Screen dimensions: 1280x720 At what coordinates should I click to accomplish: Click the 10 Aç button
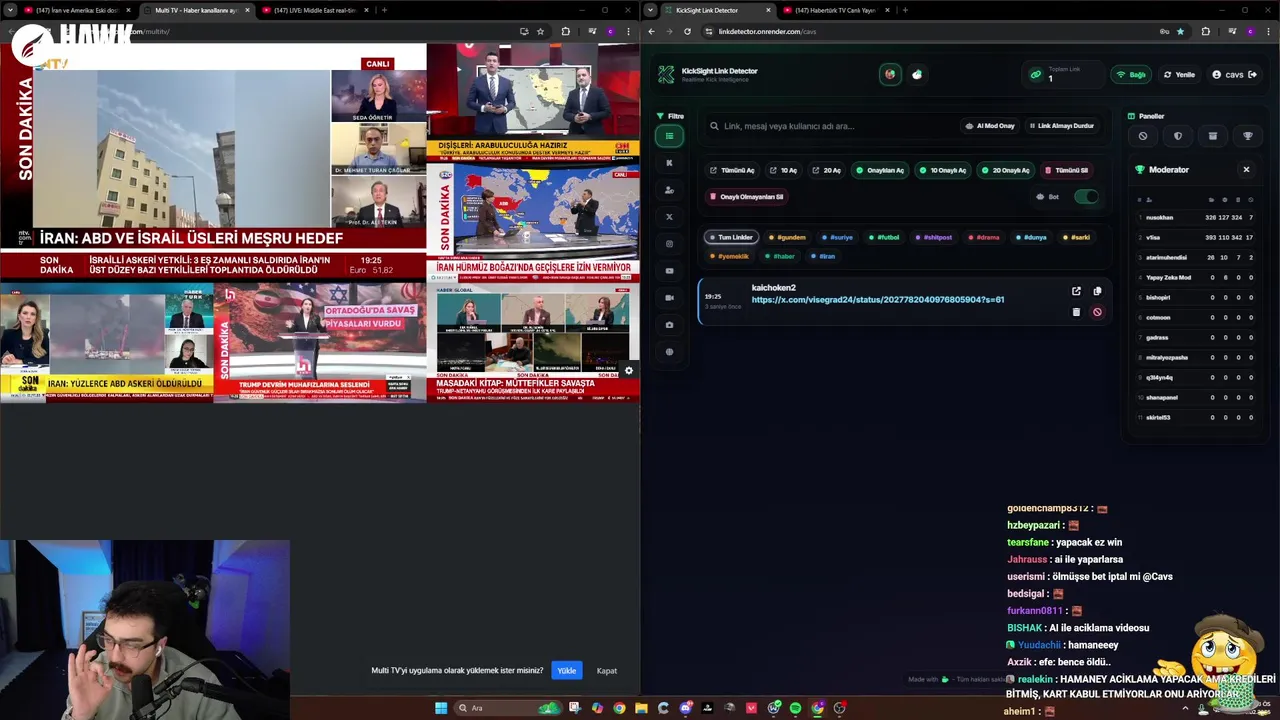[783, 170]
